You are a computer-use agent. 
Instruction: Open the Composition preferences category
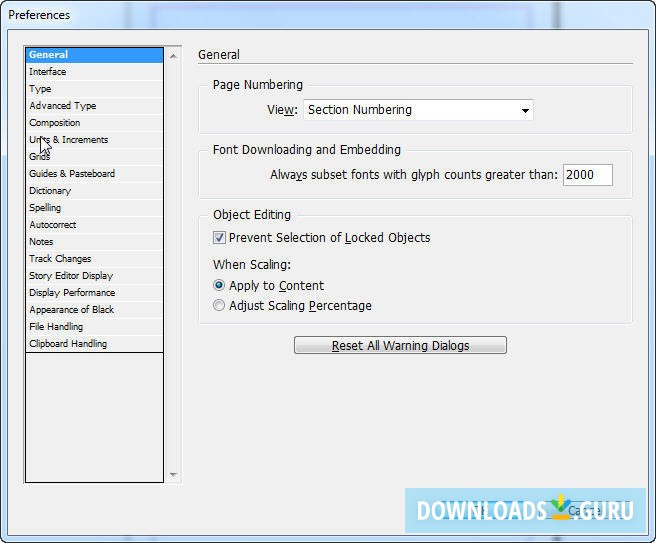[94, 123]
